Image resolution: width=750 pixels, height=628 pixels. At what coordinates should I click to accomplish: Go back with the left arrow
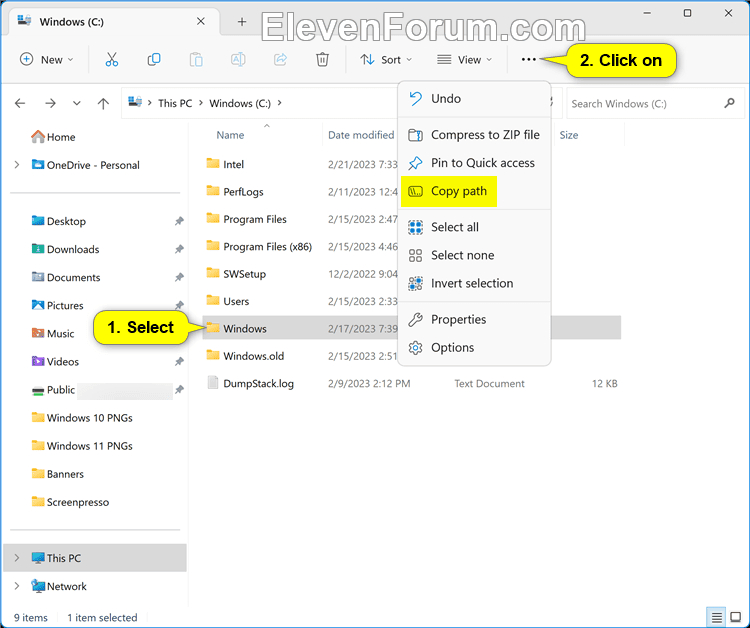tap(20, 103)
